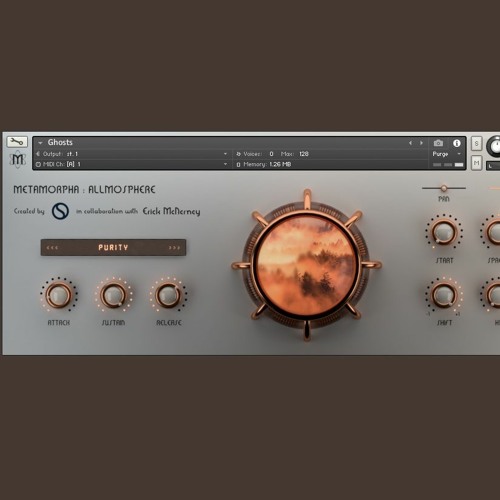
Task: Click the Sustain knob
Action: click(113, 295)
